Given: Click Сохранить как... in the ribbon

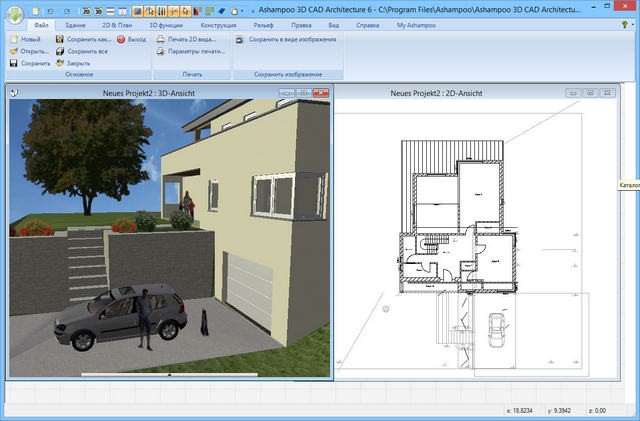Looking at the screenshot, I should click(84, 39).
